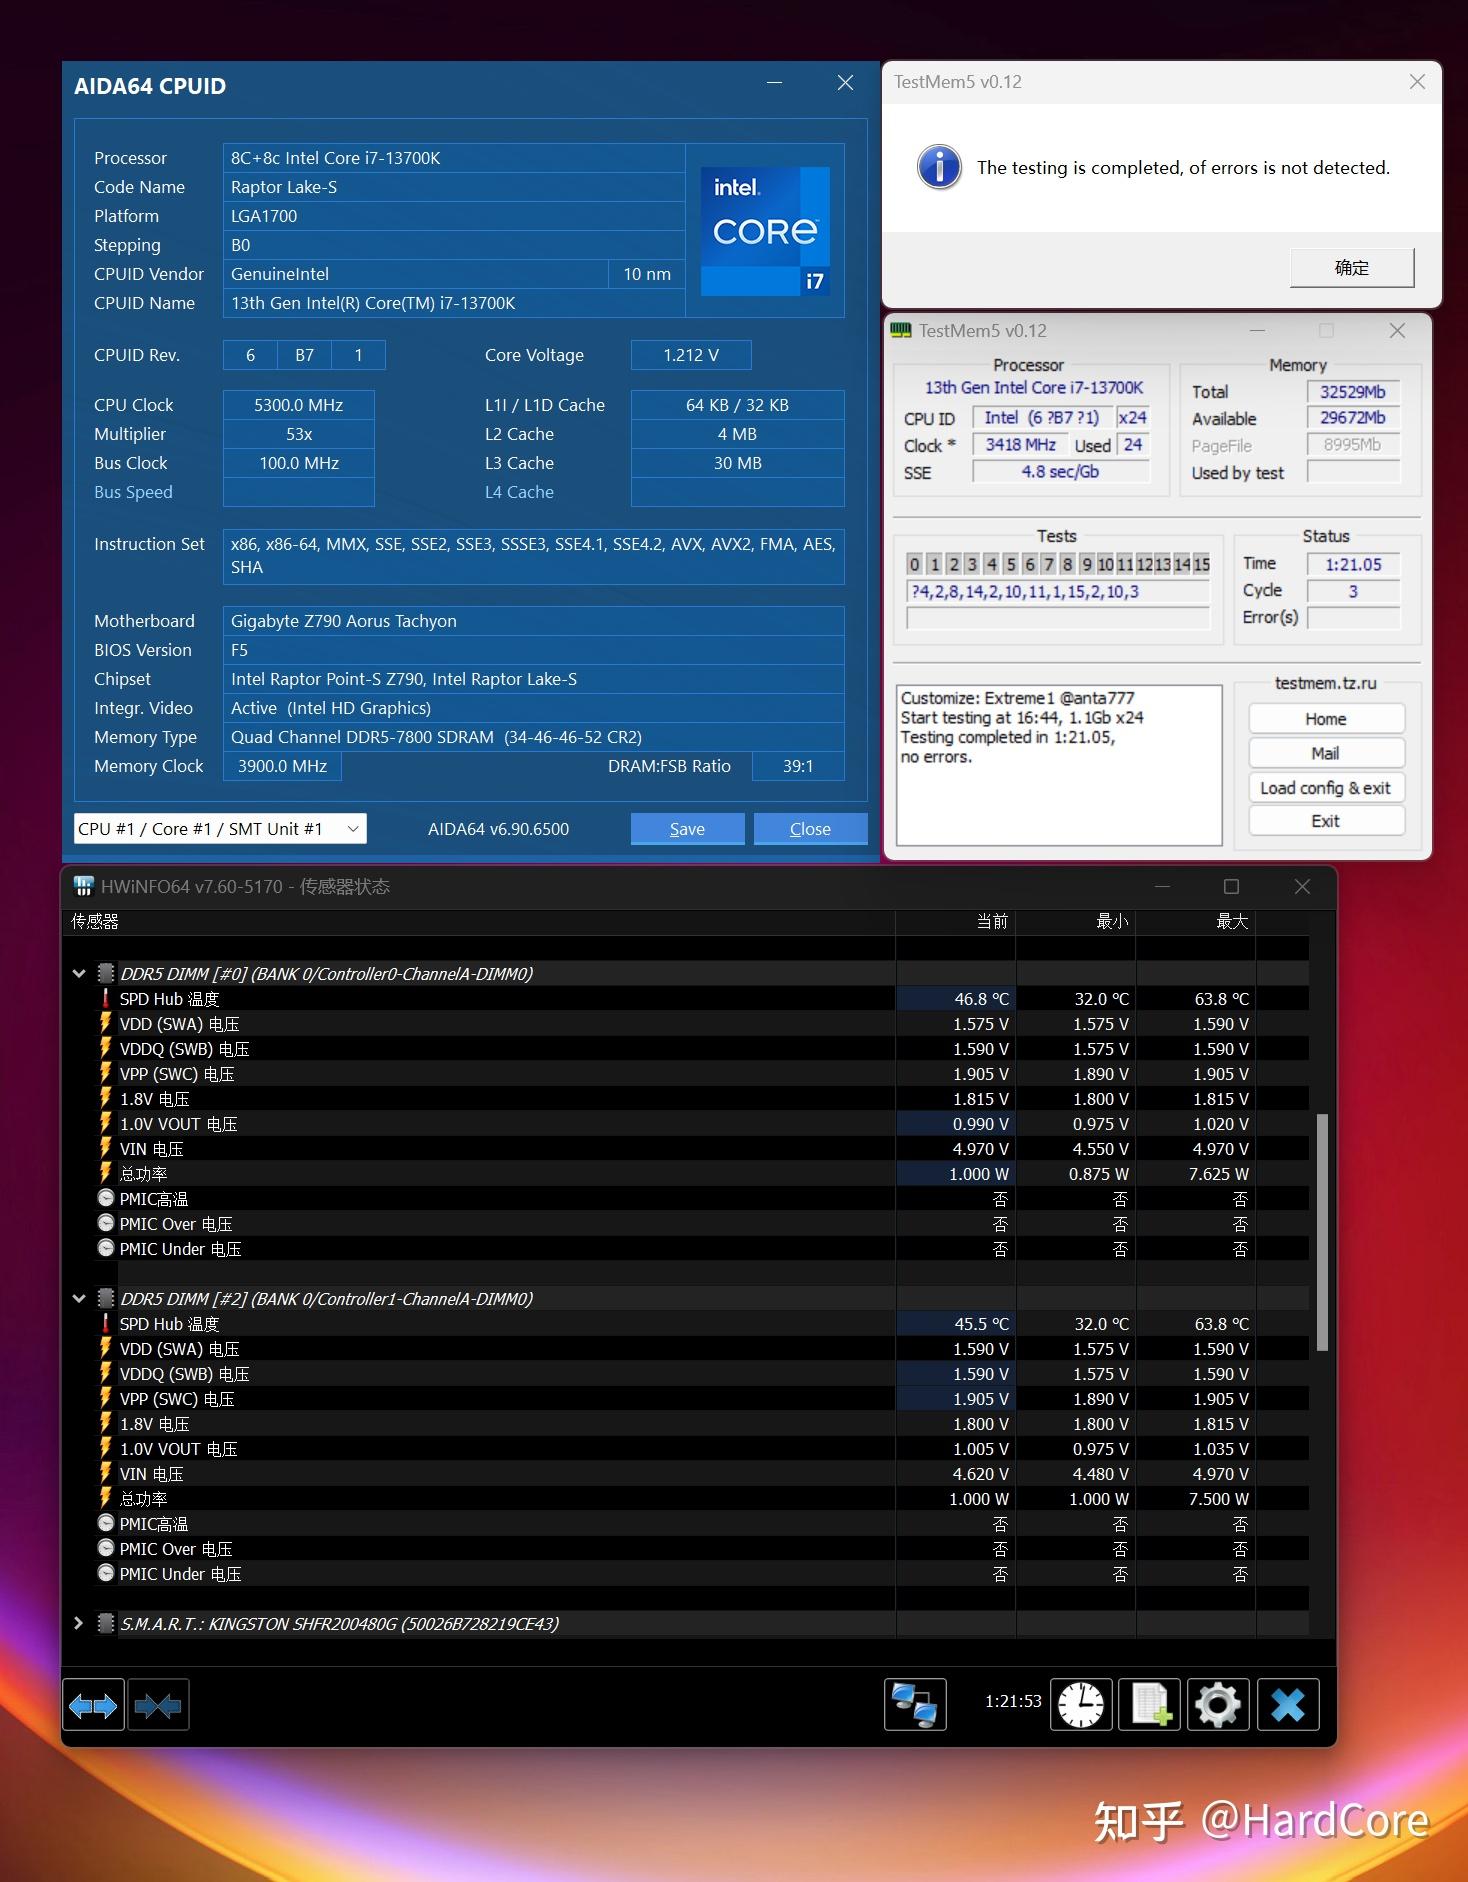Click TestMem5 Home button
1468x1882 pixels.
point(1326,719)
